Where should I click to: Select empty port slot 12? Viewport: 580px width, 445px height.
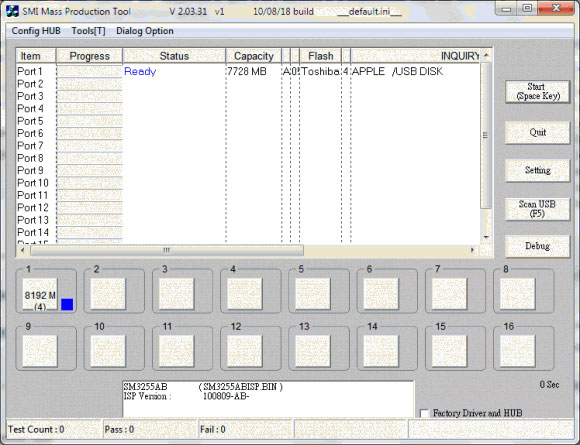245,351
